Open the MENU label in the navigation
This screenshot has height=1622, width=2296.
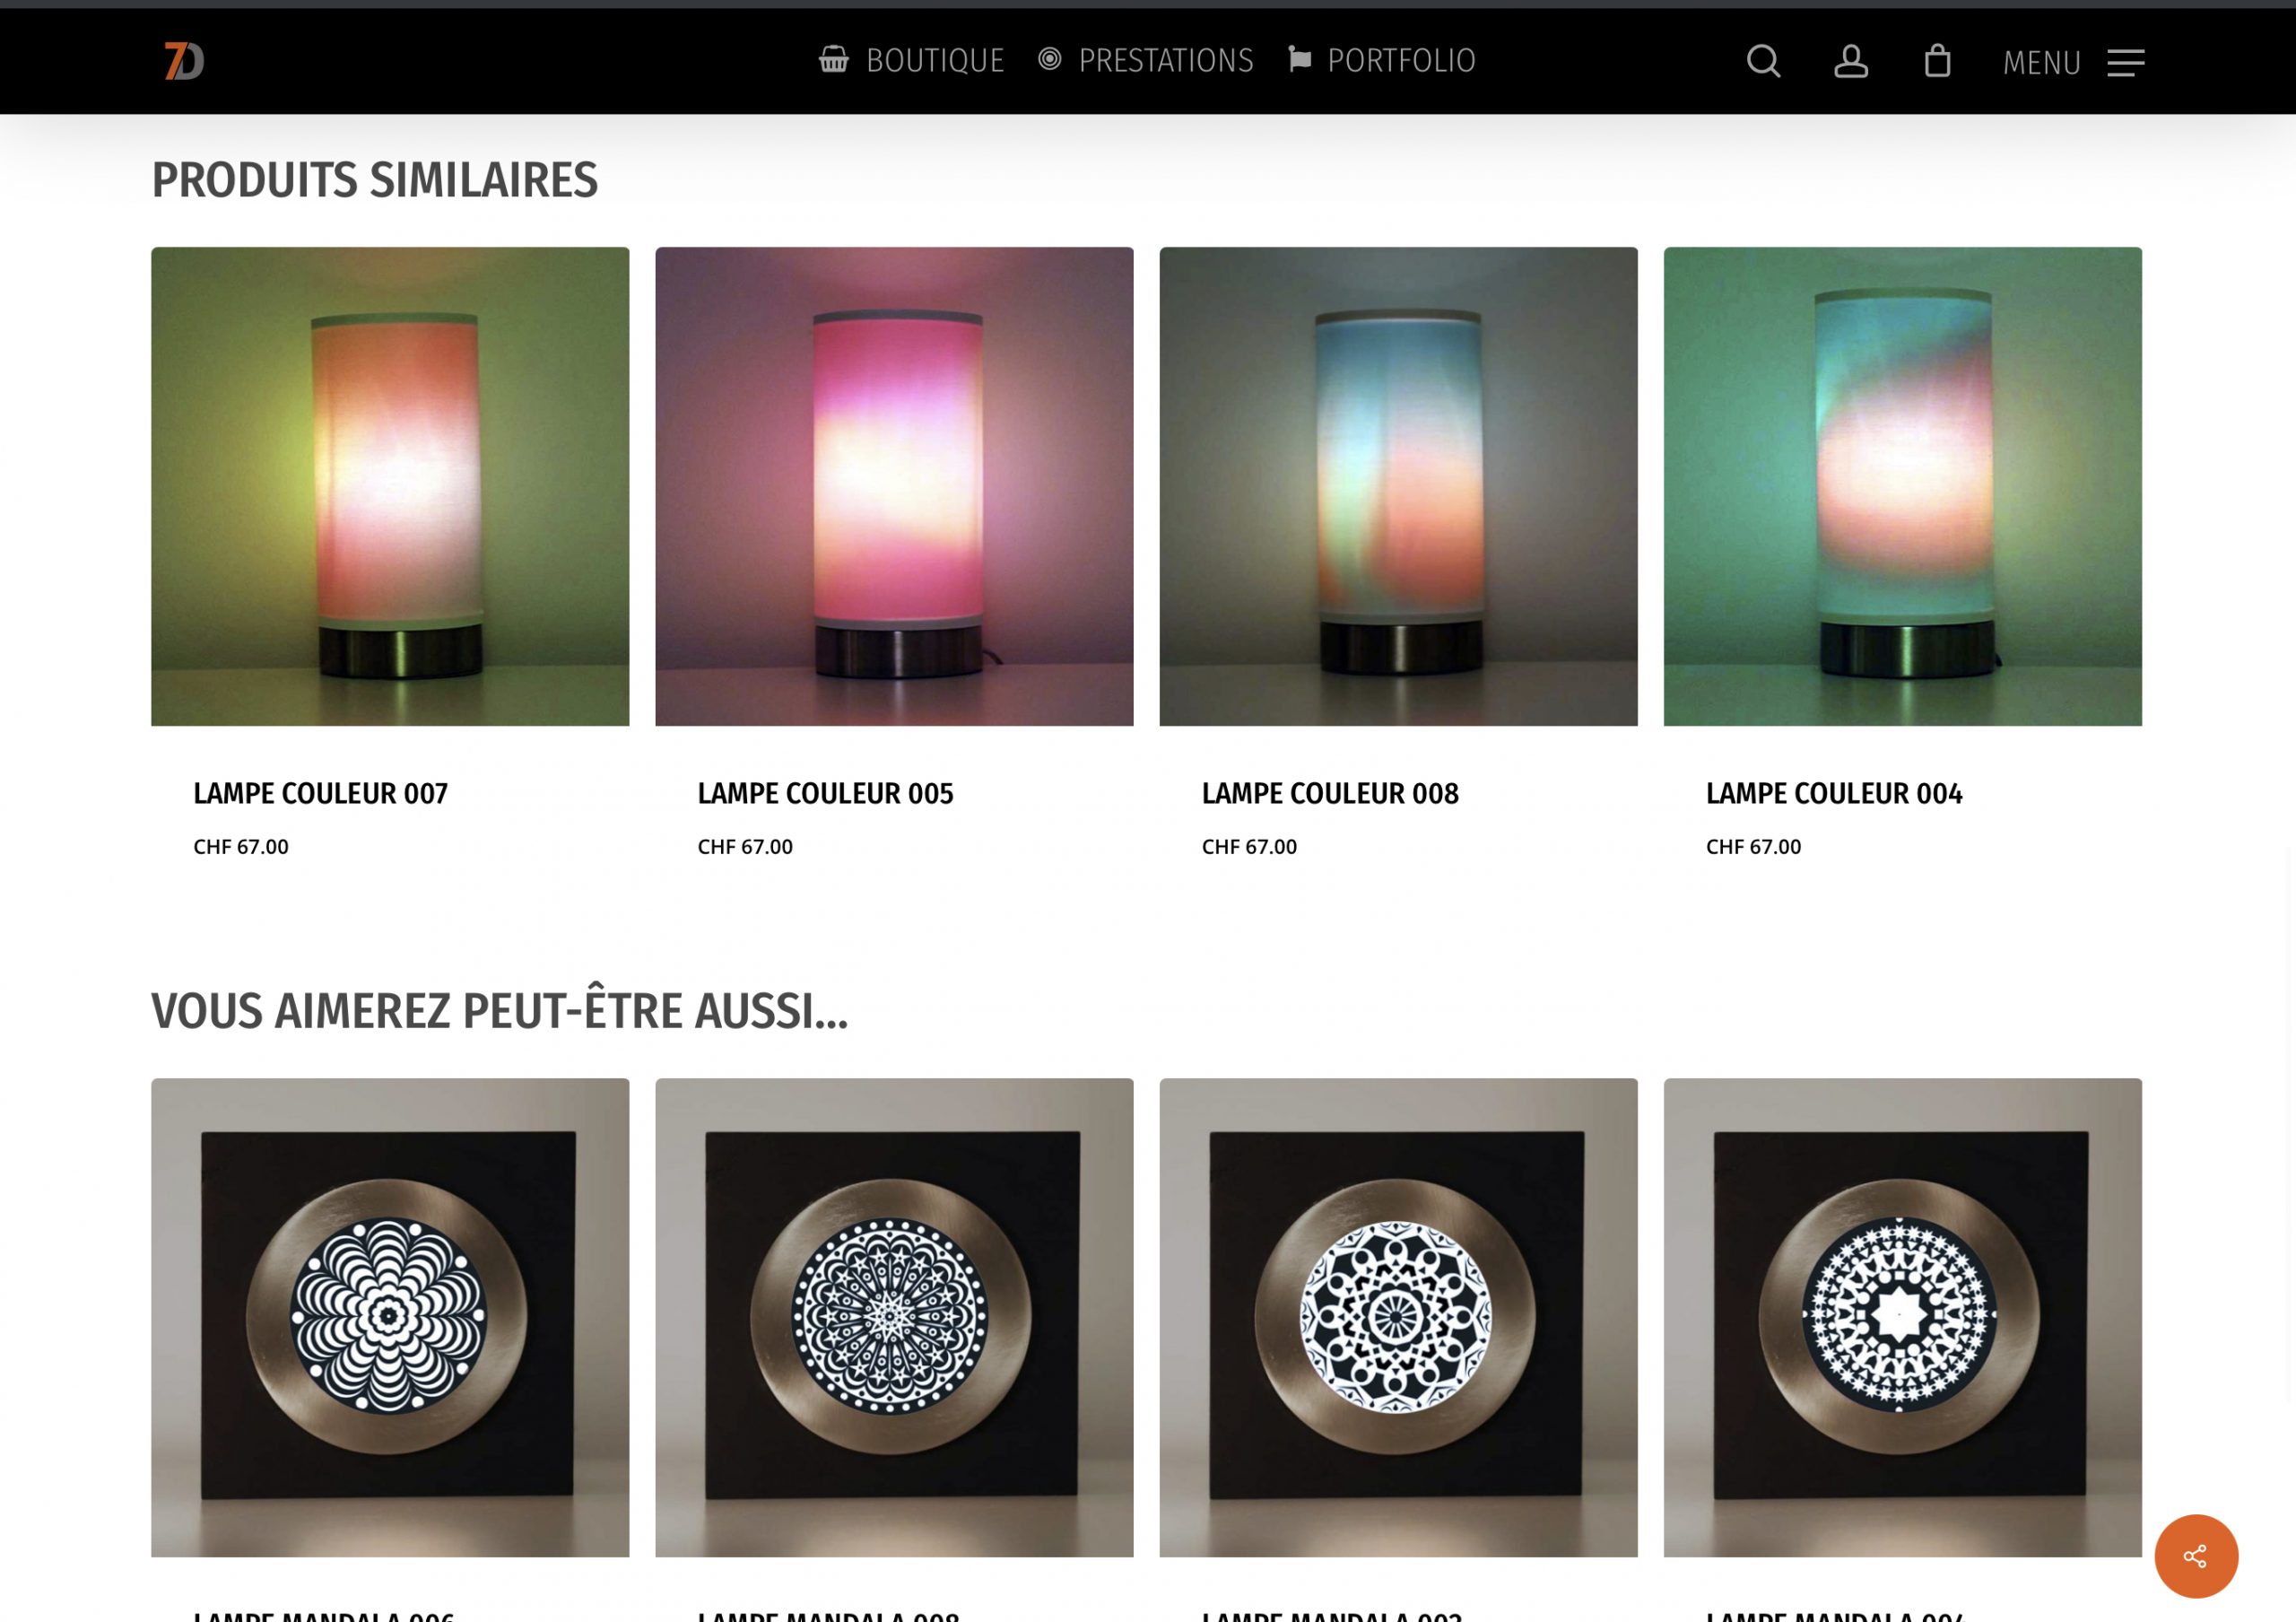2042,63
